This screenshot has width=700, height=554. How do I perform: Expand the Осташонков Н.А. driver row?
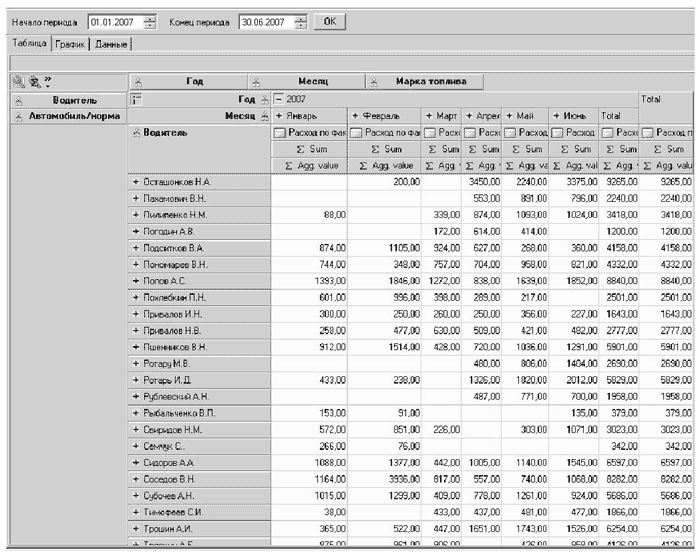(136, 182)
